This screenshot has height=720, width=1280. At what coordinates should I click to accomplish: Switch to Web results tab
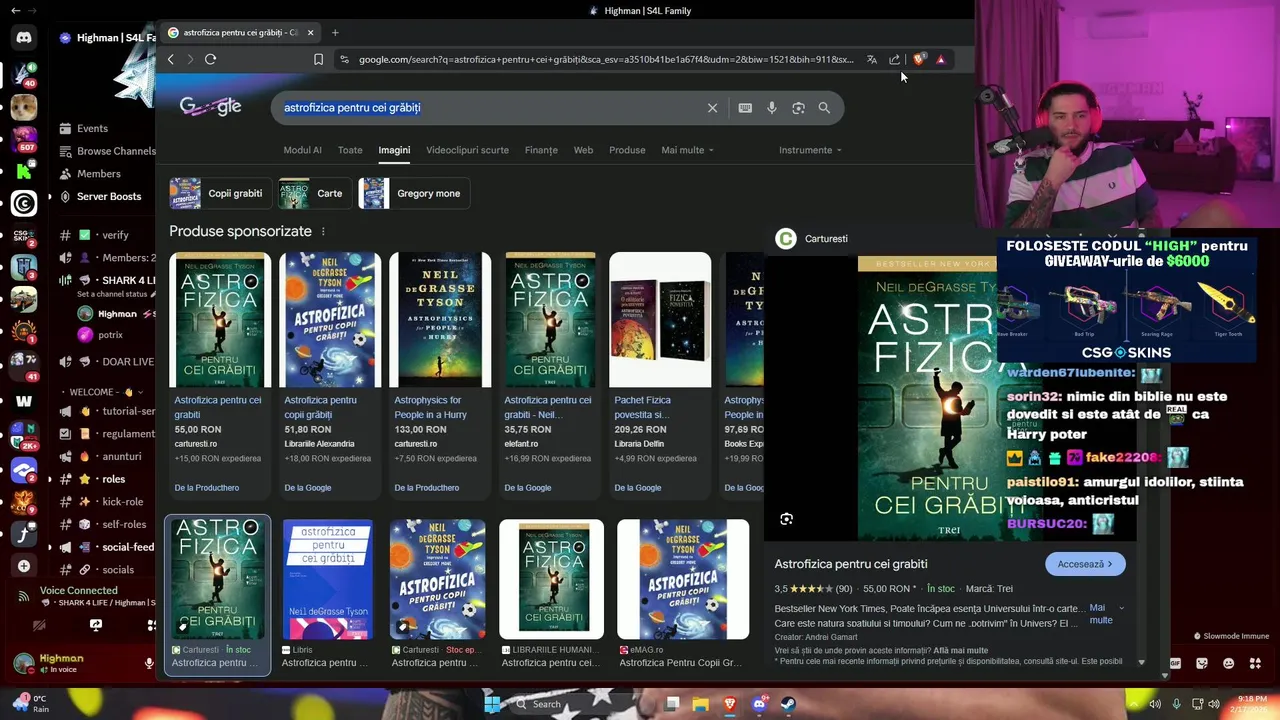point(583,150)
